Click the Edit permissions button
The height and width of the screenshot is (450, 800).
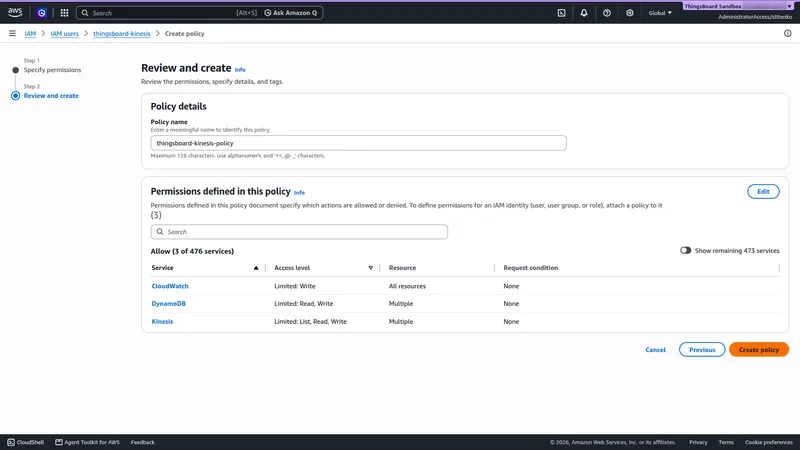pos(763,191)
